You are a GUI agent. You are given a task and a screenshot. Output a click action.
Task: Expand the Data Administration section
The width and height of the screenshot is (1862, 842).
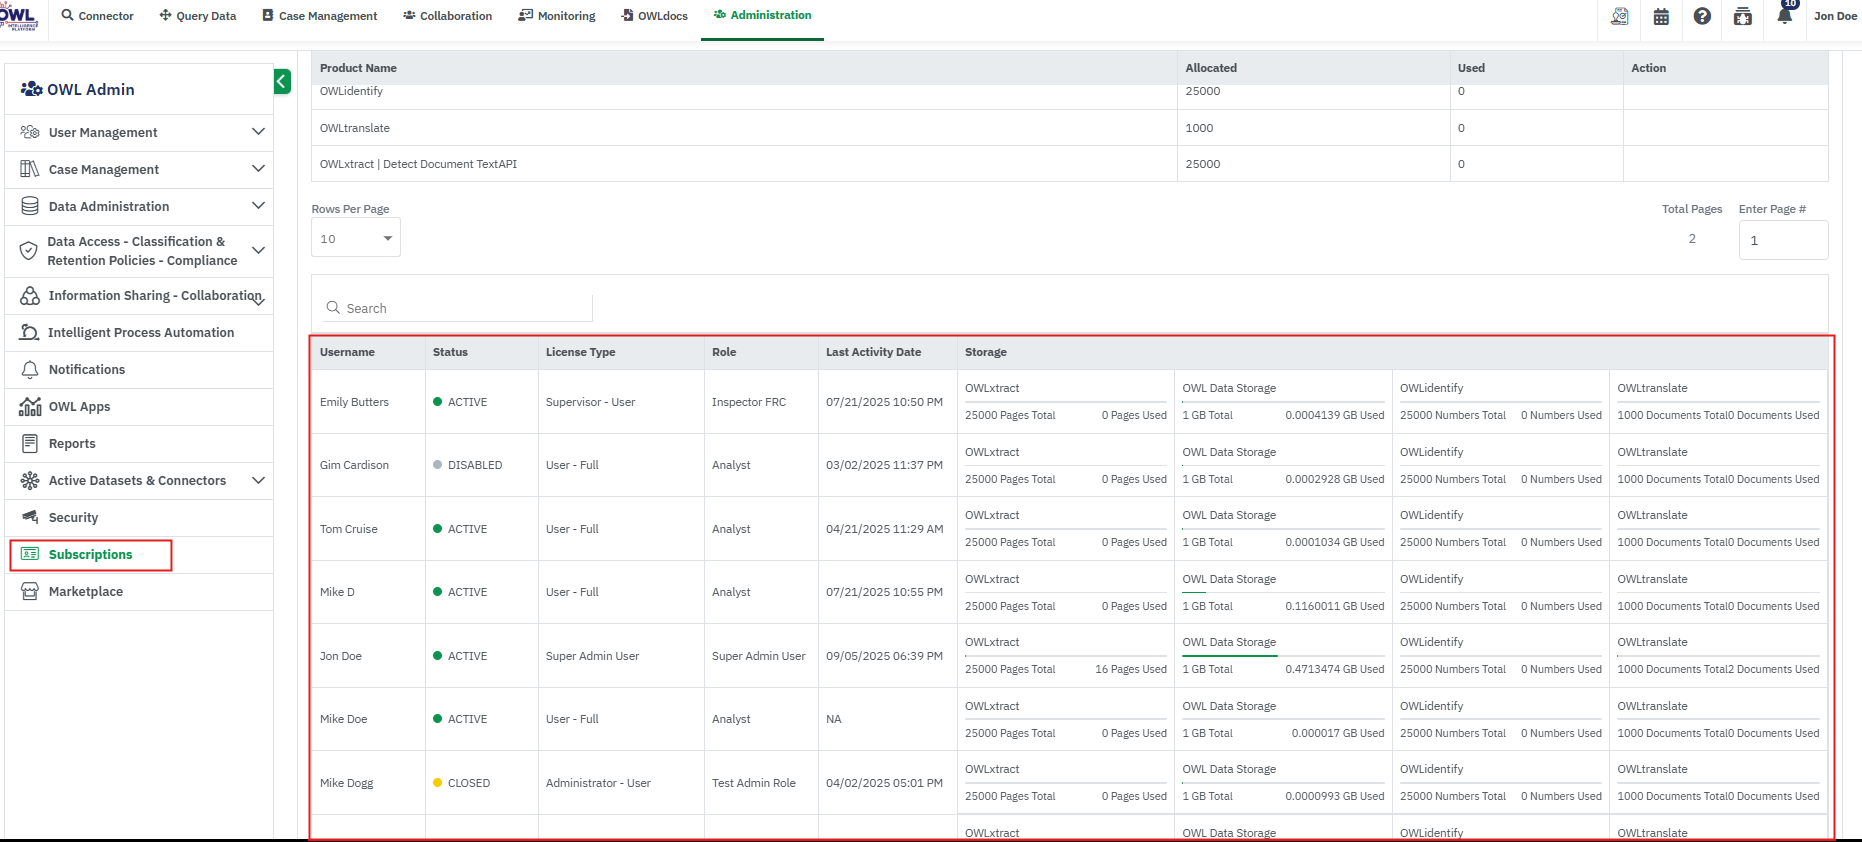click(x=258, y=206)
